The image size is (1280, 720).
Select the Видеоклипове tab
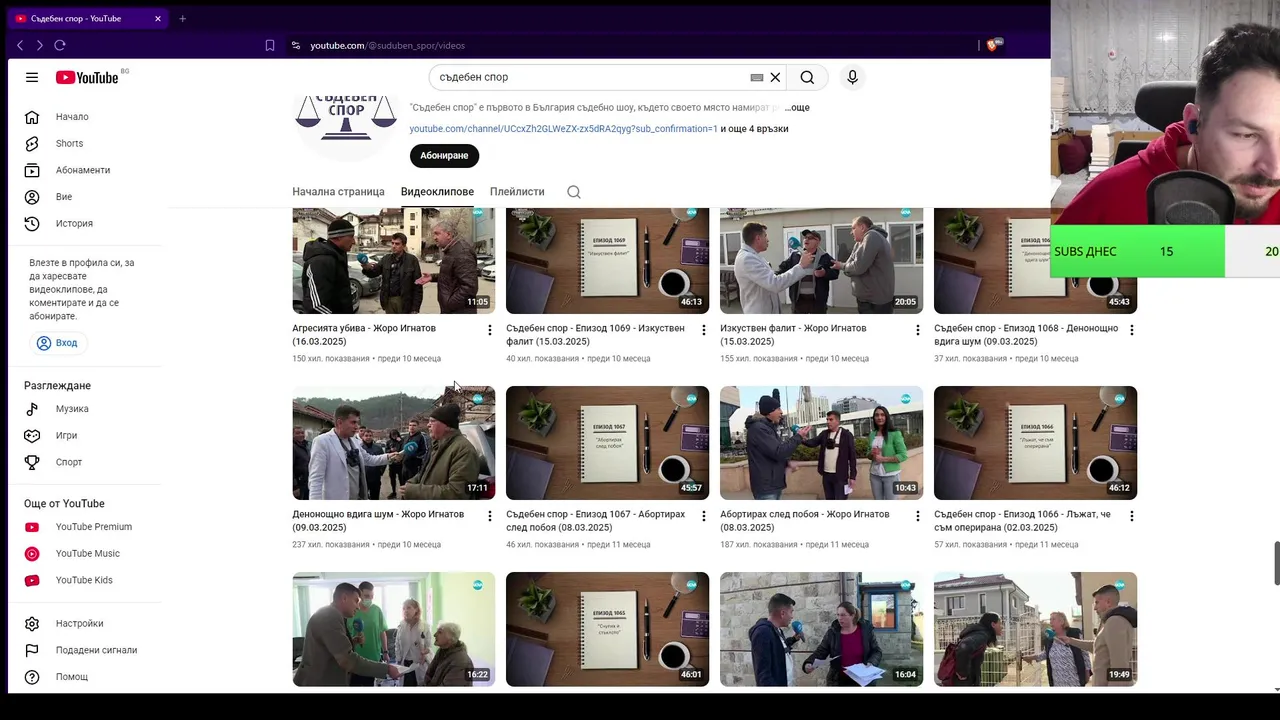point(437,191)
